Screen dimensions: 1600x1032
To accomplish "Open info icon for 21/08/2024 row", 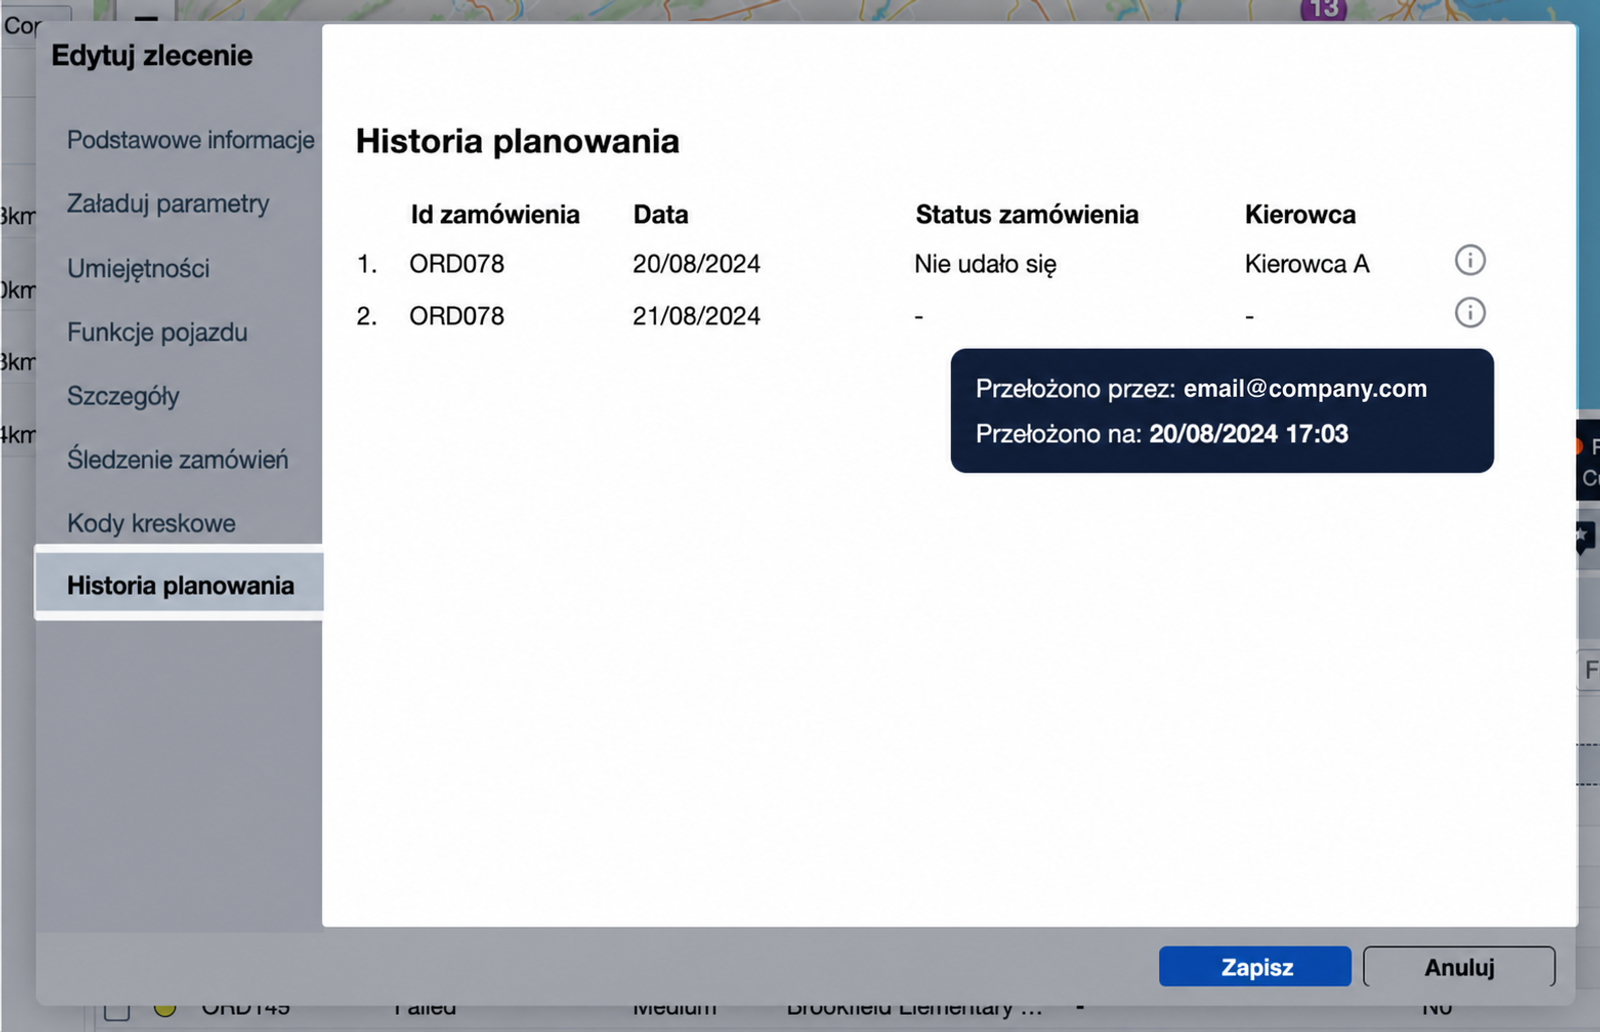I will click(x=1469, y=313).
